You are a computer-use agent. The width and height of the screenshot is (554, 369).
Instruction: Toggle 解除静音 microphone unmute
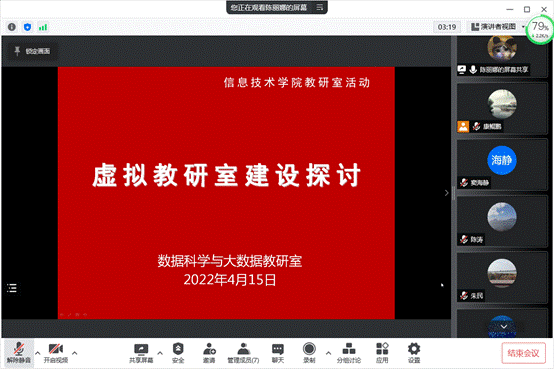tap(19, 353)
